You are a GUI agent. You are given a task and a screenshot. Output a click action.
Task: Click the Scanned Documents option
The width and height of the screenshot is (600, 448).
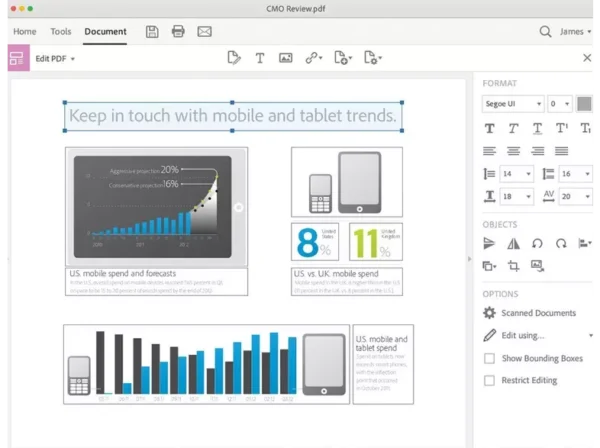point(538,313)
